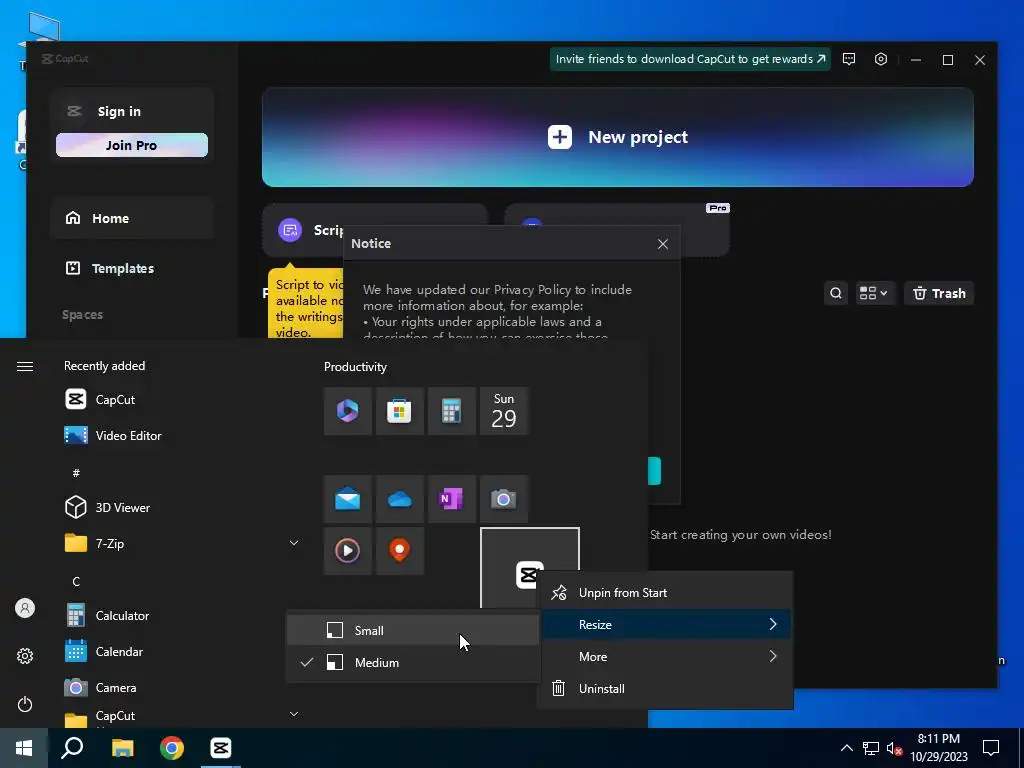Click the Productivity group header

(x=355, y=367)
